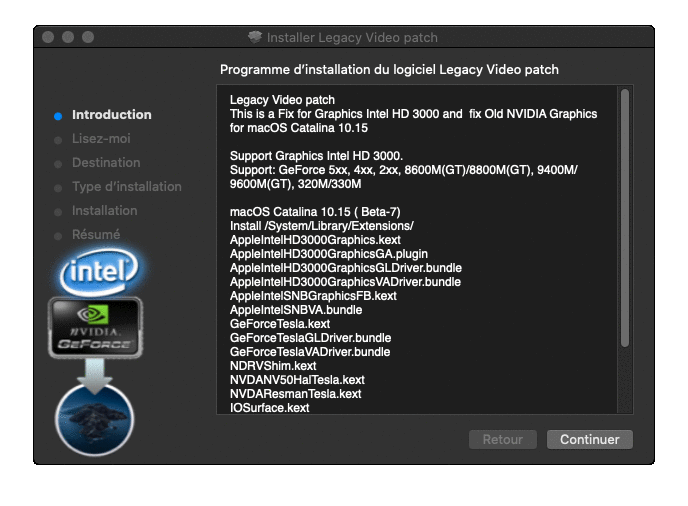688x506 pixels.
Task: Click the macOS Catalina circular icon
Action: pos(95,415)
